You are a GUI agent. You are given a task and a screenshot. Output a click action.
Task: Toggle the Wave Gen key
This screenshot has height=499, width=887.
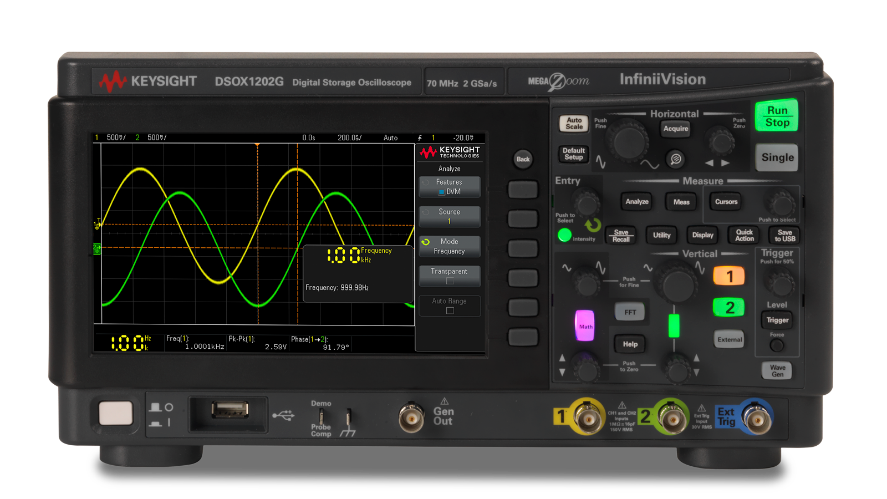(777, 371)
